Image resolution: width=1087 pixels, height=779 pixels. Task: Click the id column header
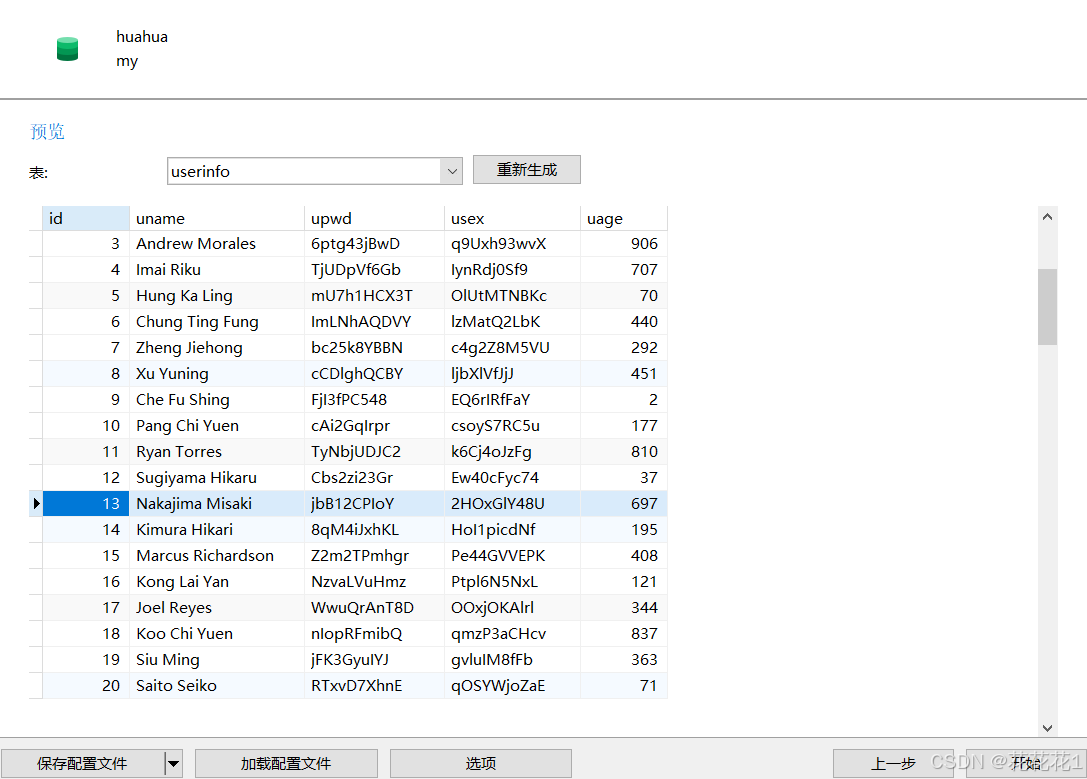click(86, 218)
